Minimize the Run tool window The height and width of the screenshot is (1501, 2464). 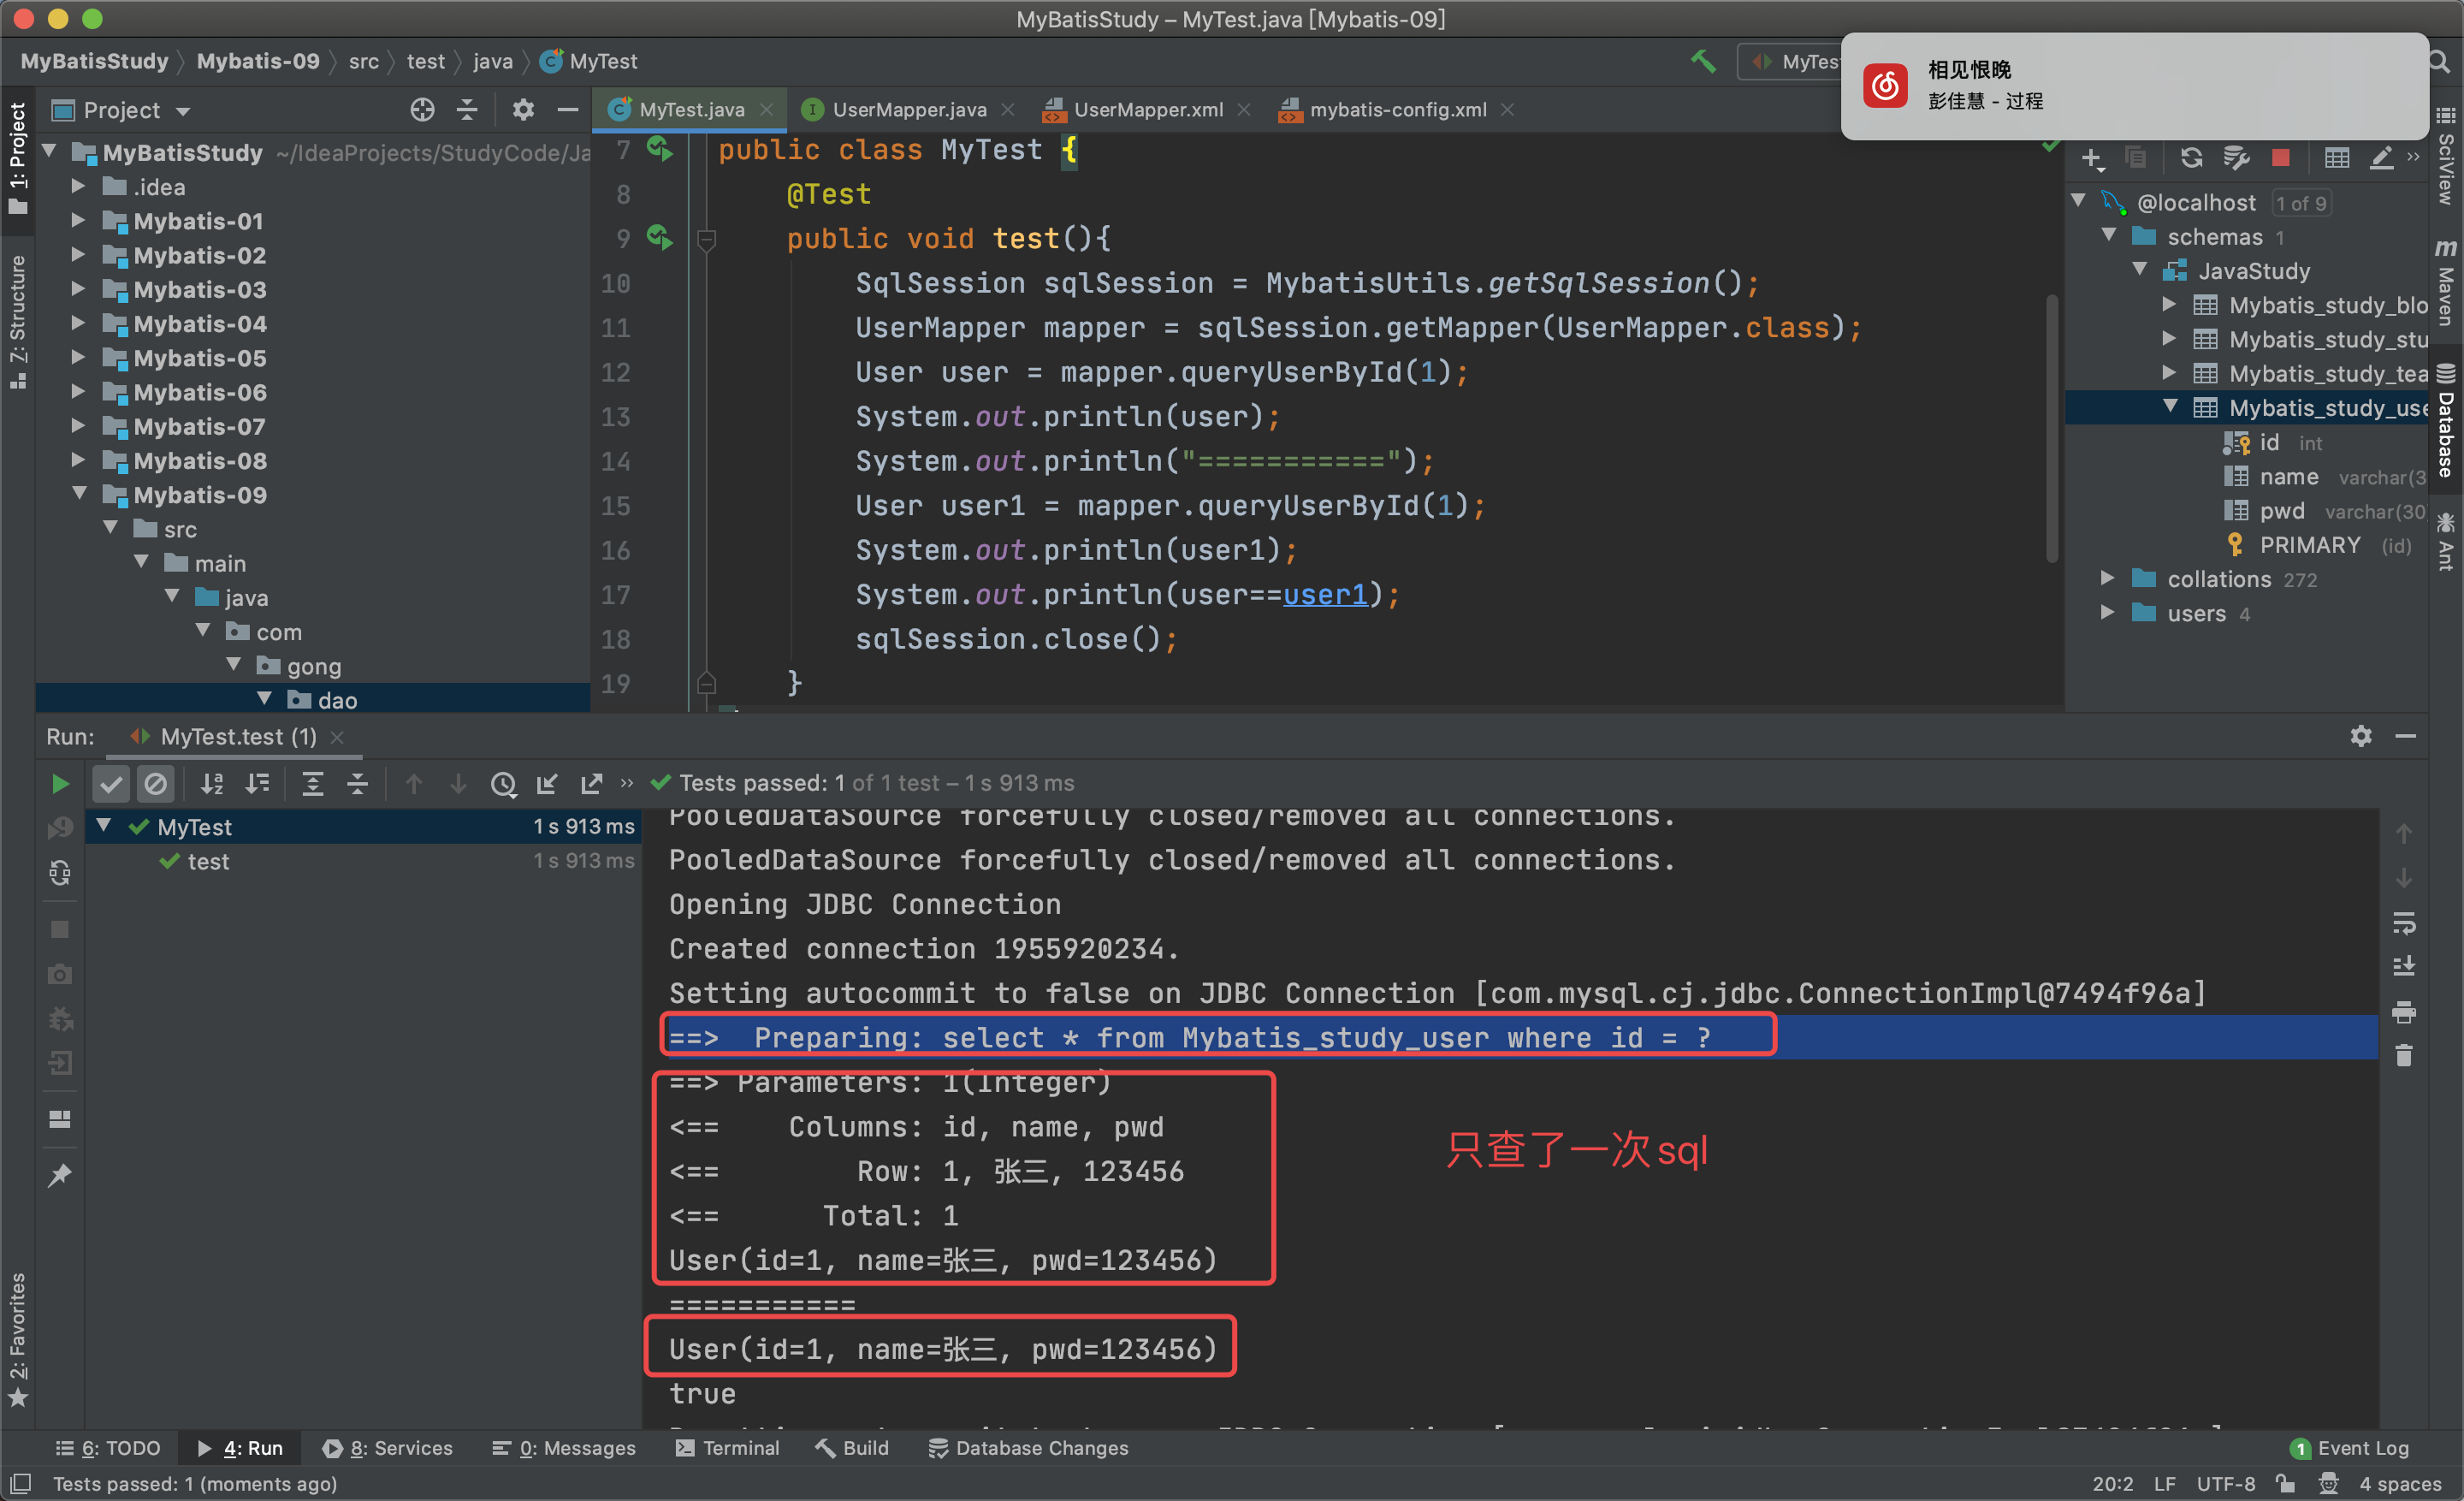tap(2405, 736)
